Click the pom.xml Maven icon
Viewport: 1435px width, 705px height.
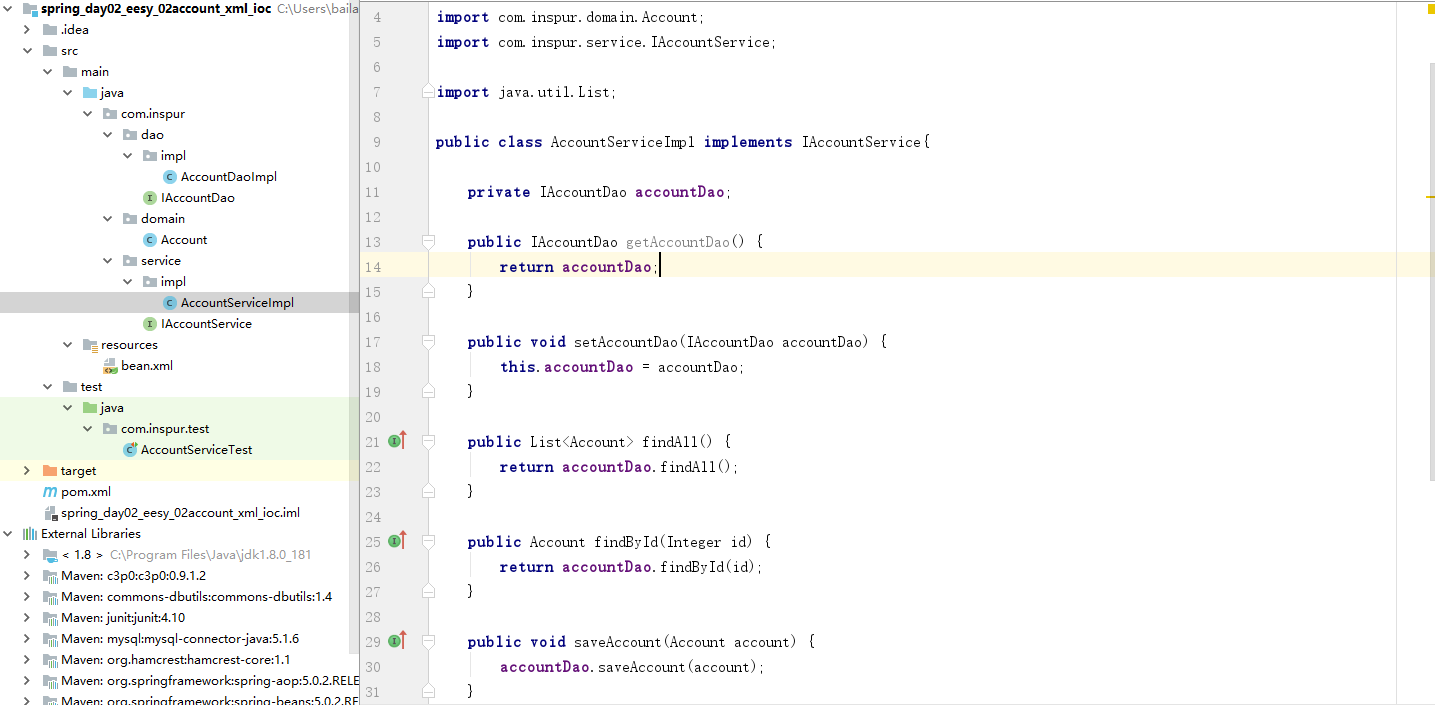click(50, 492)
